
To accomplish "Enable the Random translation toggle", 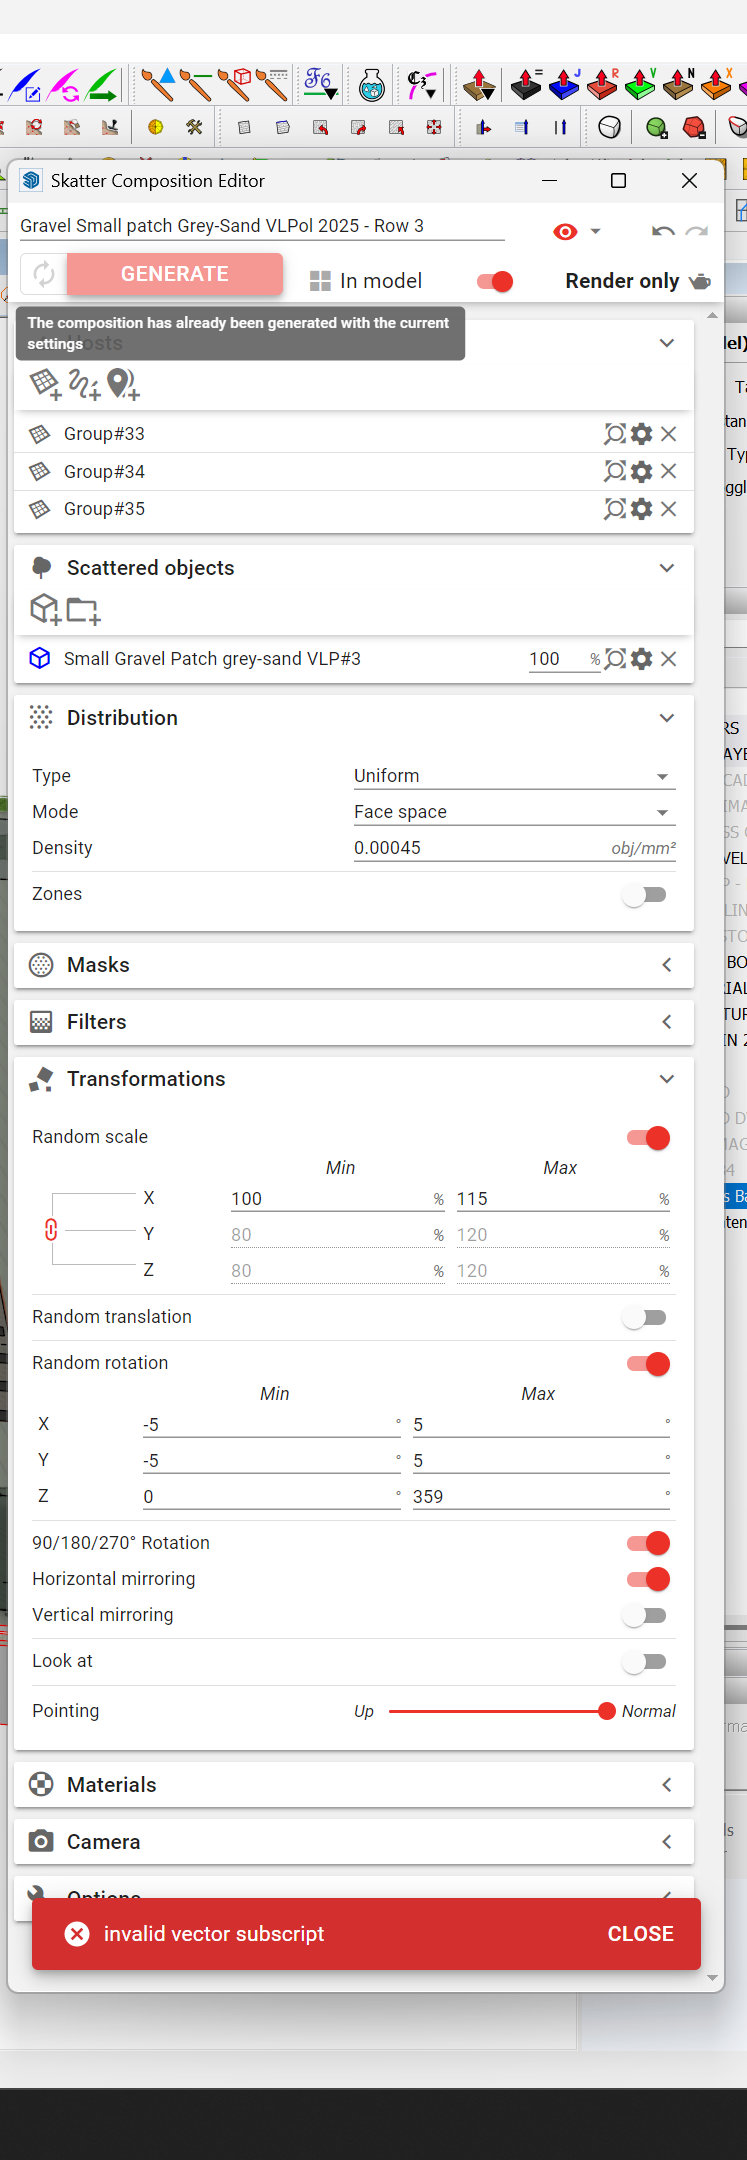I will point(644,1318).
